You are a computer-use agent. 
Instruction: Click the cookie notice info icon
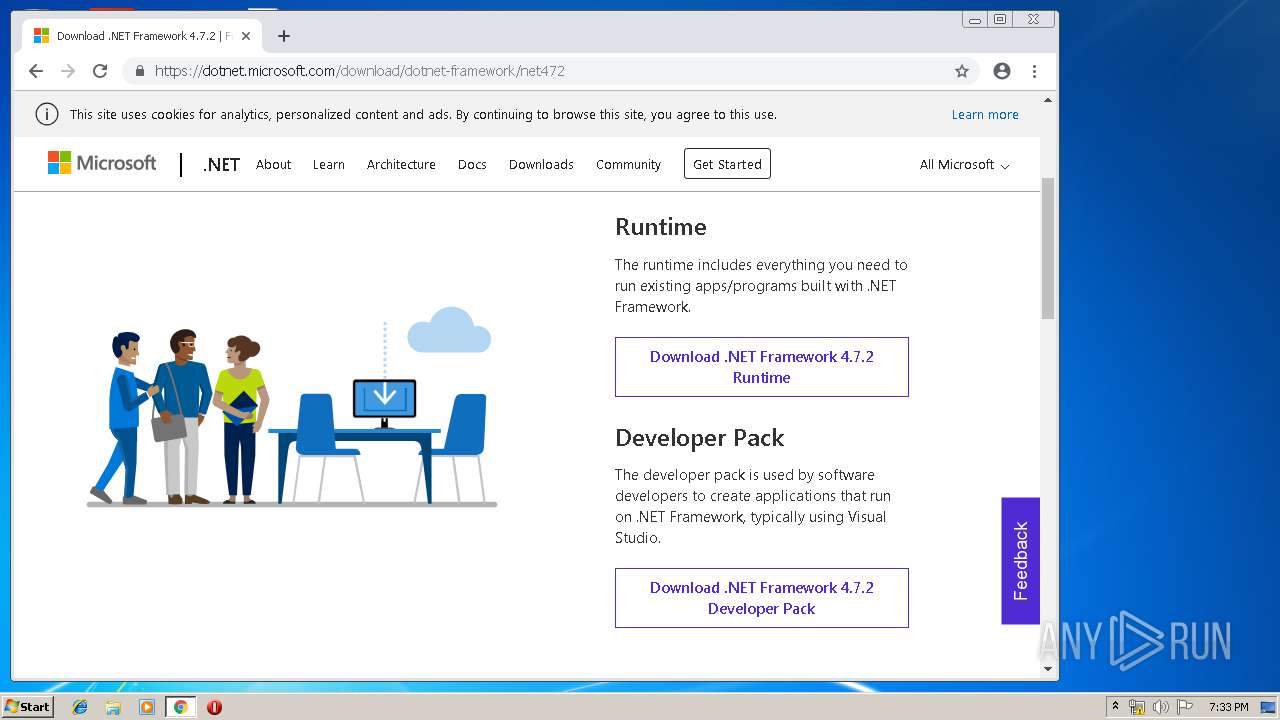click(47, 114)
